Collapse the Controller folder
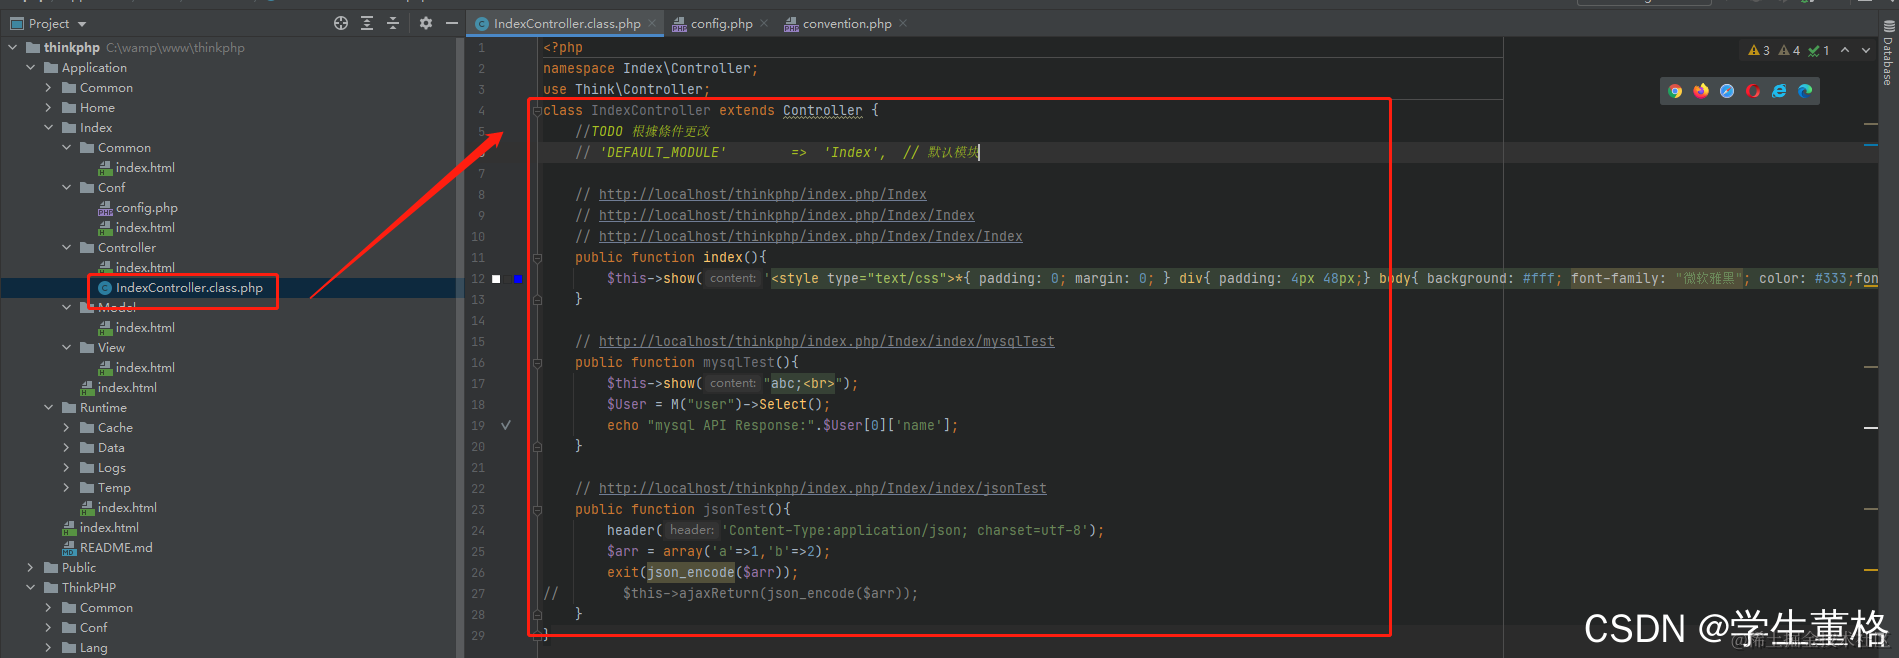The height and width of the screenshot is (658, 1899). 66,247
